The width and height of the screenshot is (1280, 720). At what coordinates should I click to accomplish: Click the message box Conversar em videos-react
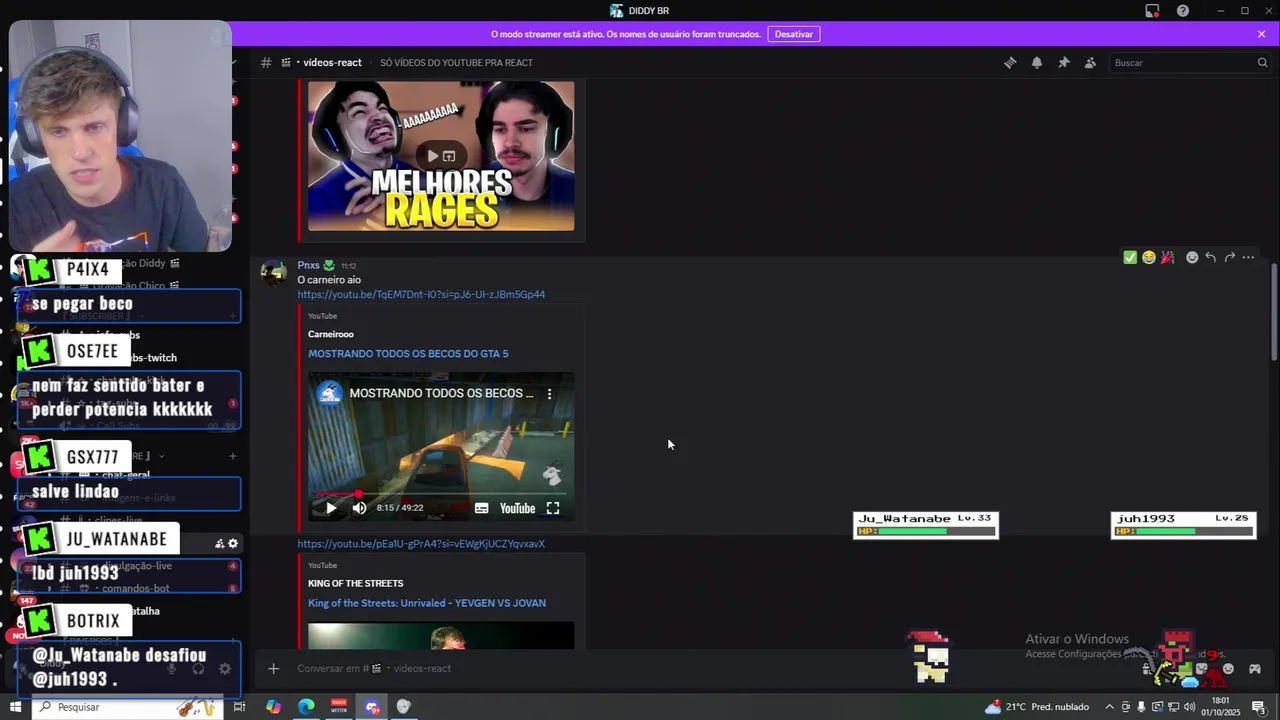[x=700, y=668]
